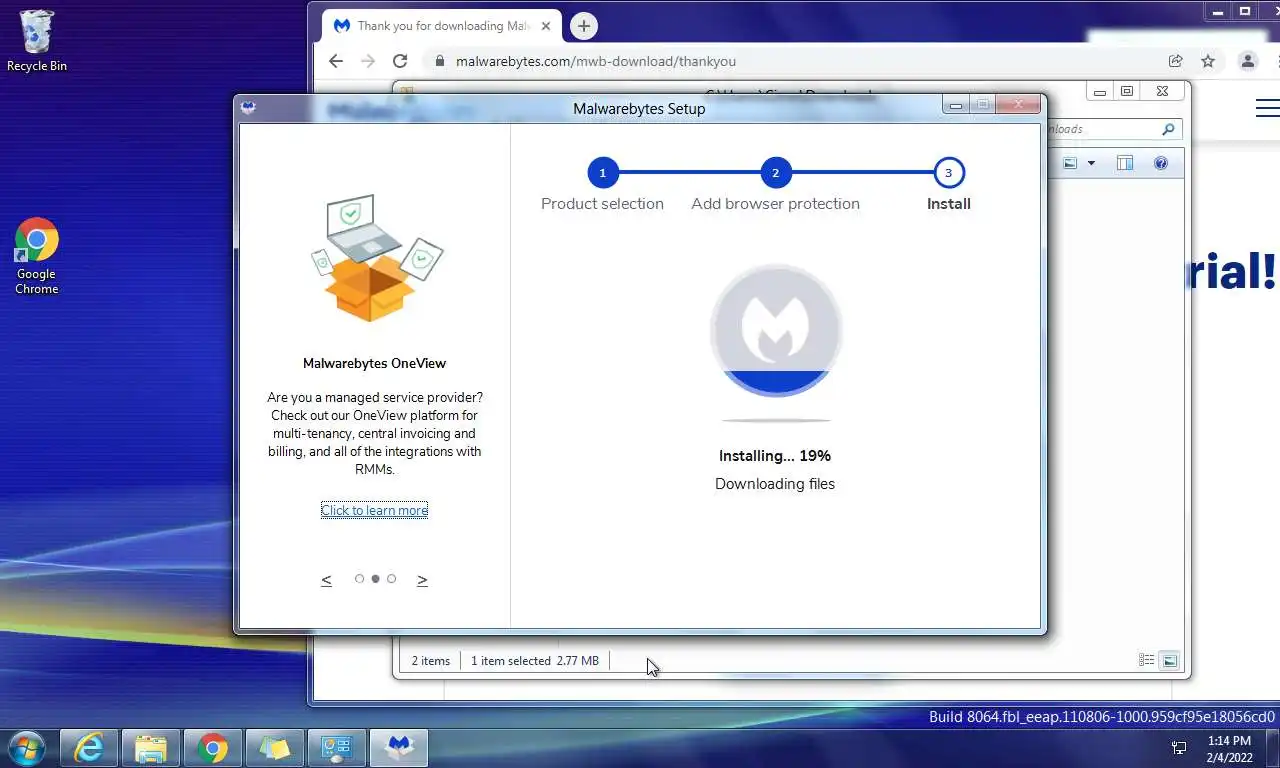The width and height of the screenshot is (1280, 768).
Task: Open Google Chrome desktop shortcut
Action: click(37, 256)
